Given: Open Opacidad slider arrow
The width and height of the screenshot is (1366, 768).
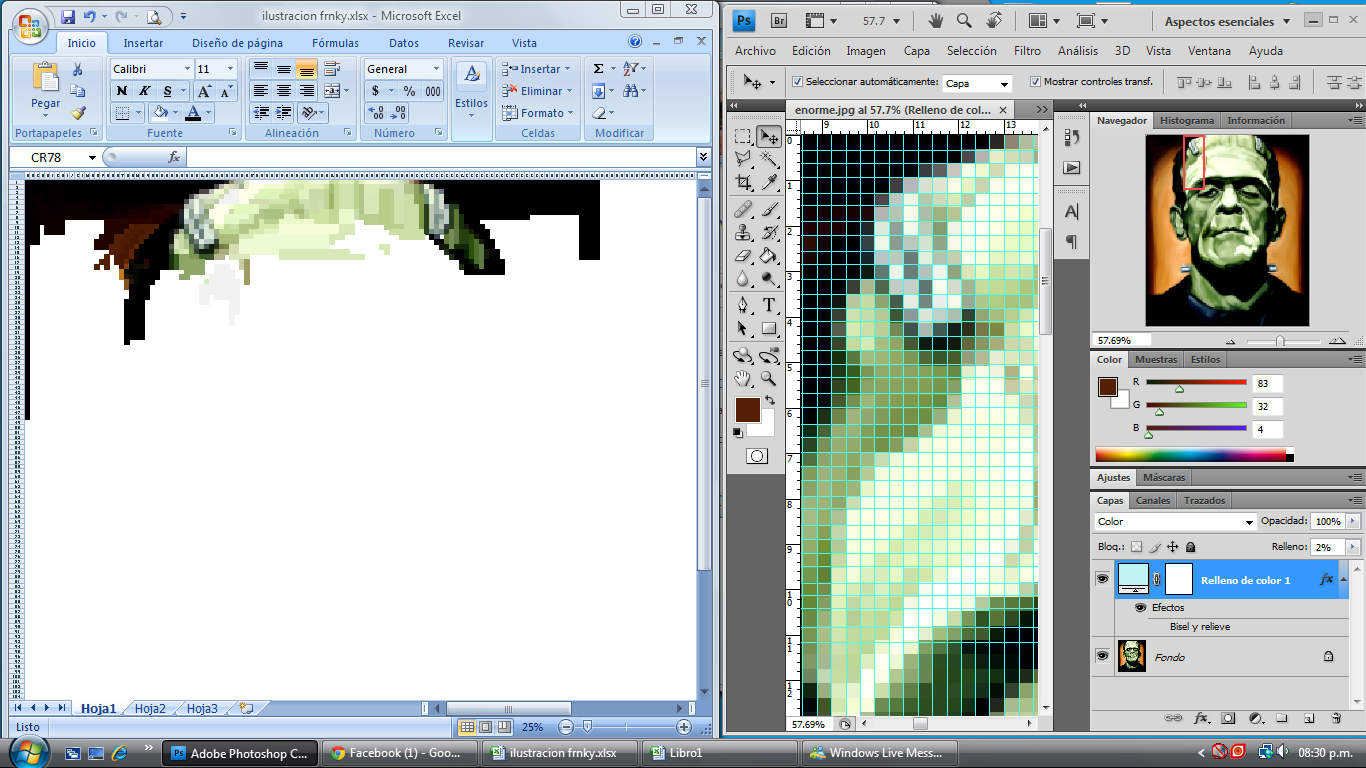Looking at the screenshot, I should 1355,522.
